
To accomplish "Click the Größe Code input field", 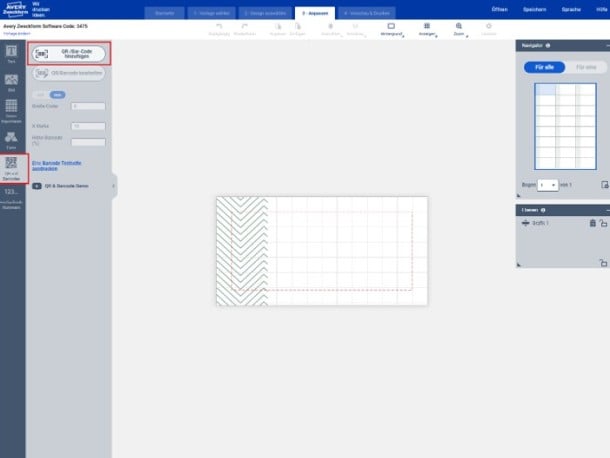I will coord(88,106).
